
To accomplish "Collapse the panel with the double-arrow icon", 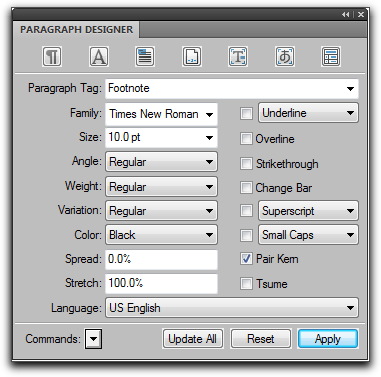I will [346, 15].
